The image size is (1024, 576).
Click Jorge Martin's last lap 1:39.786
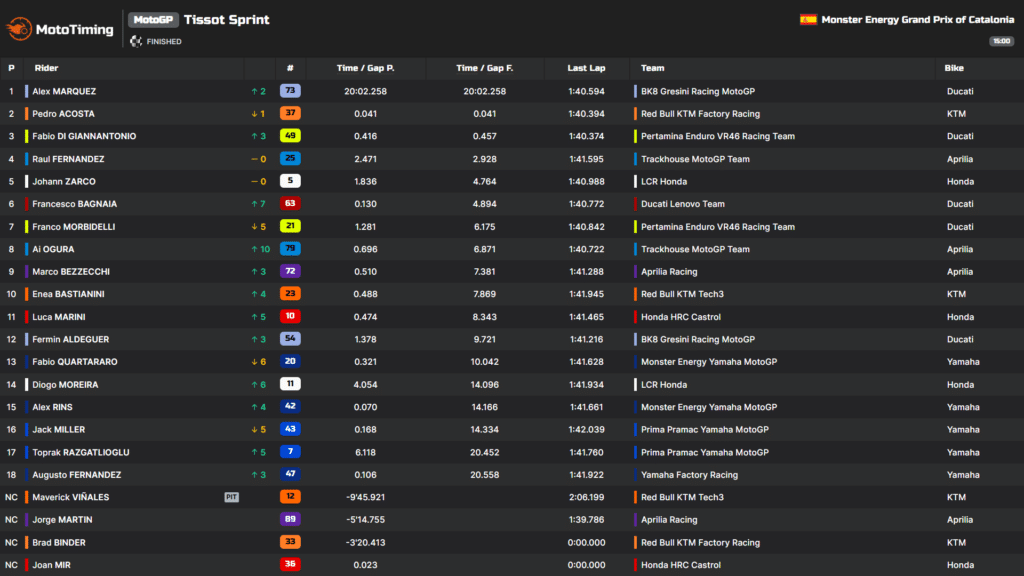[586, 520]
